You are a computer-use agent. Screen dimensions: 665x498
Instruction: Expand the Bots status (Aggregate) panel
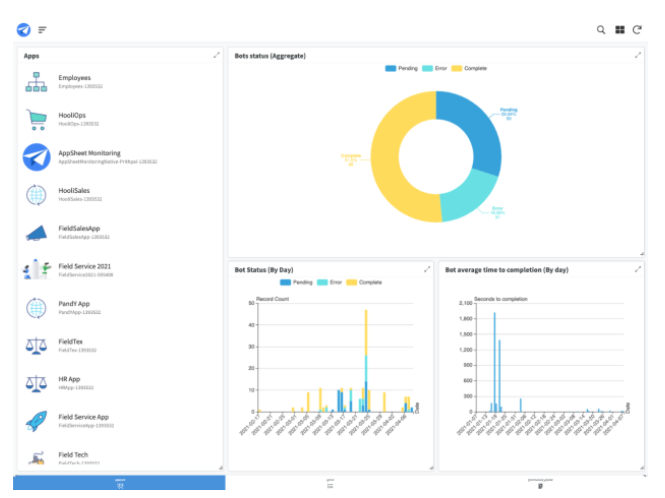point(637,55)
